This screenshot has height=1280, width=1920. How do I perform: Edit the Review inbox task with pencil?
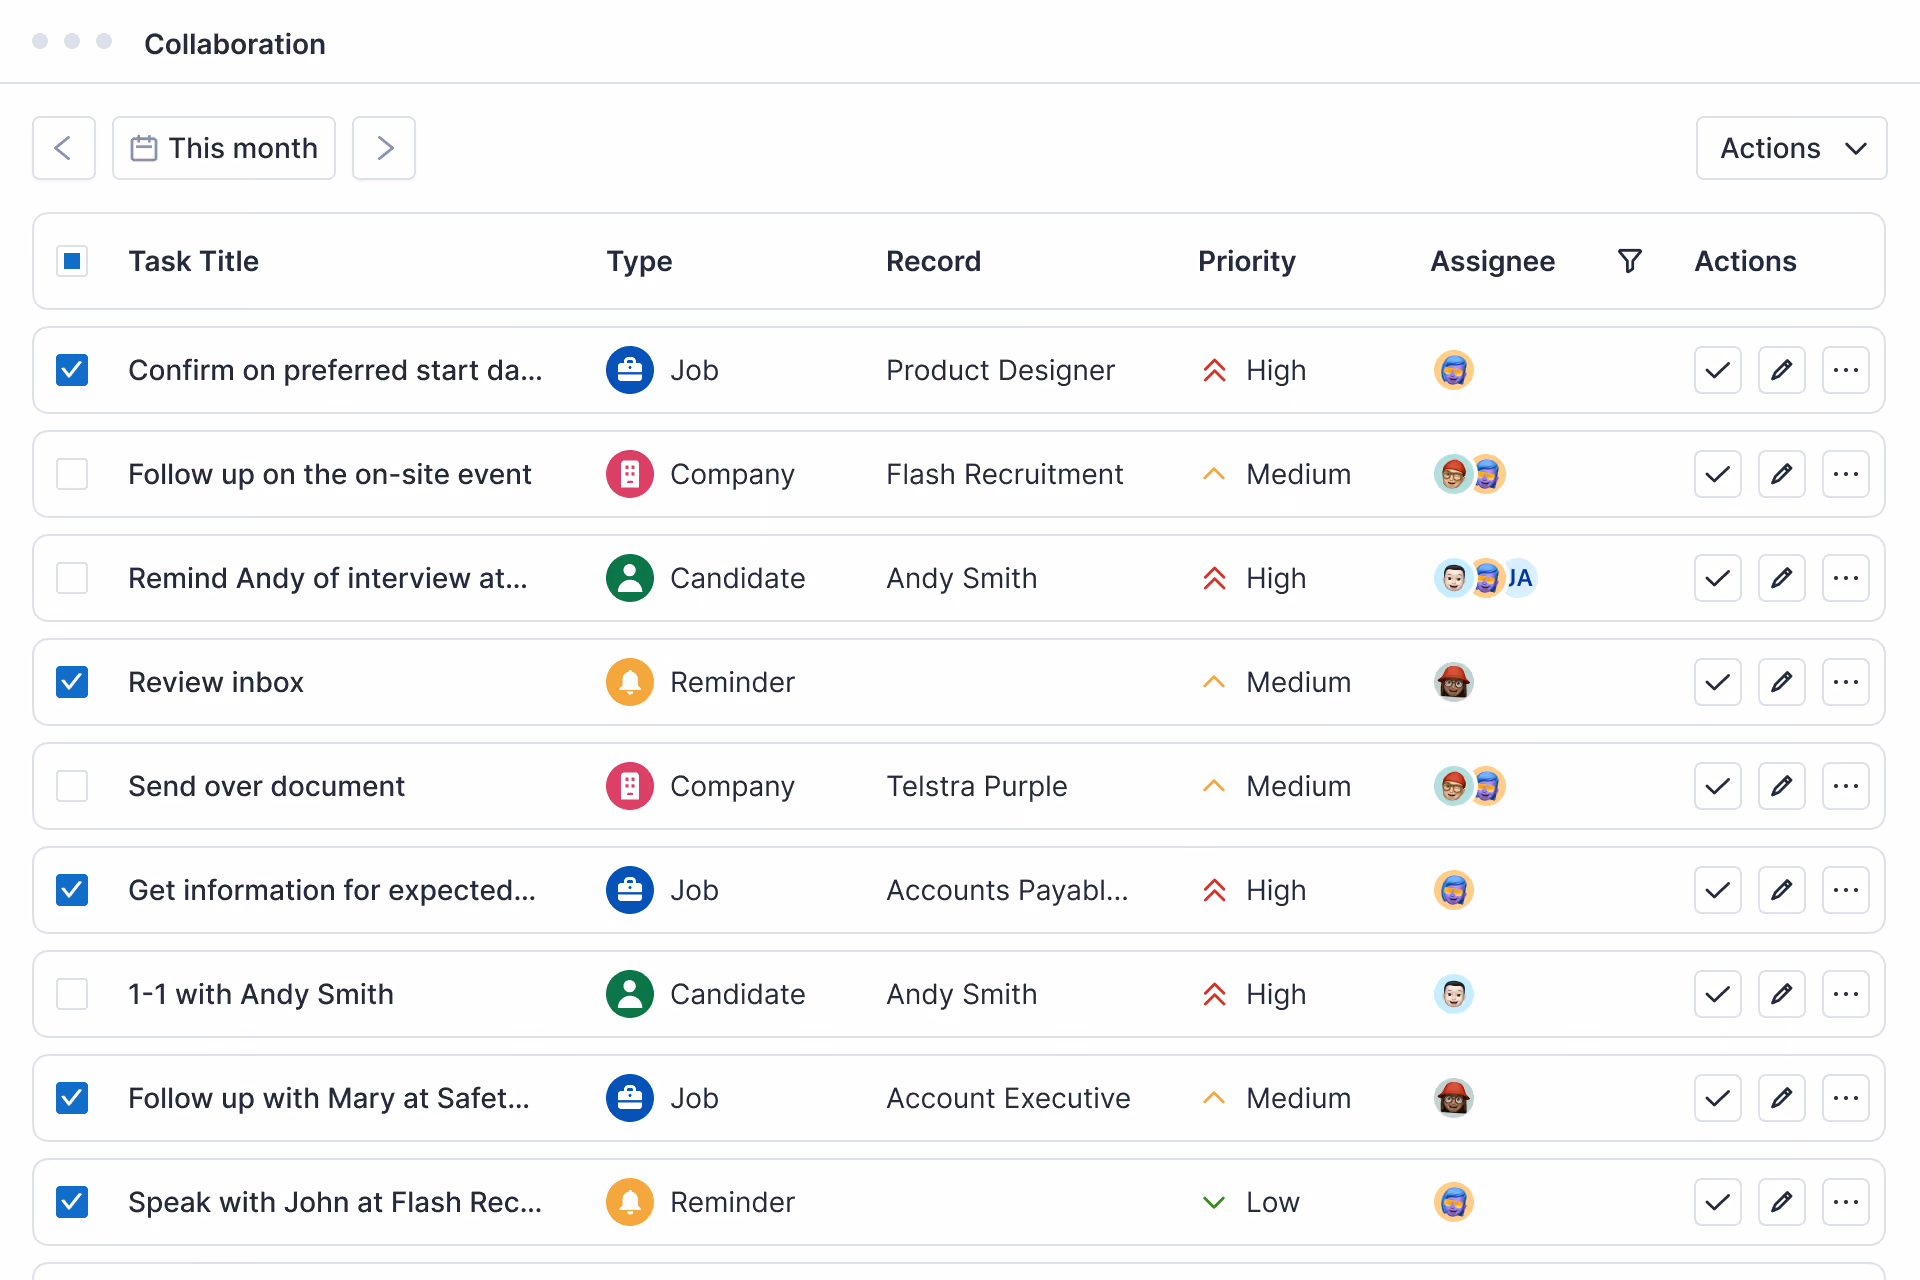pos(1782,682)
